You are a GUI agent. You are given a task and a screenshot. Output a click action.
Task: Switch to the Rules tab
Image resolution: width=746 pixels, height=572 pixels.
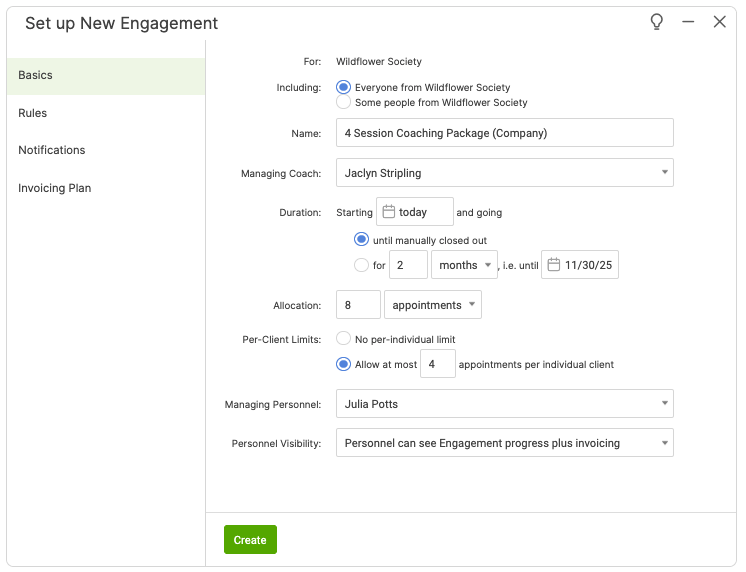(33, 113)
